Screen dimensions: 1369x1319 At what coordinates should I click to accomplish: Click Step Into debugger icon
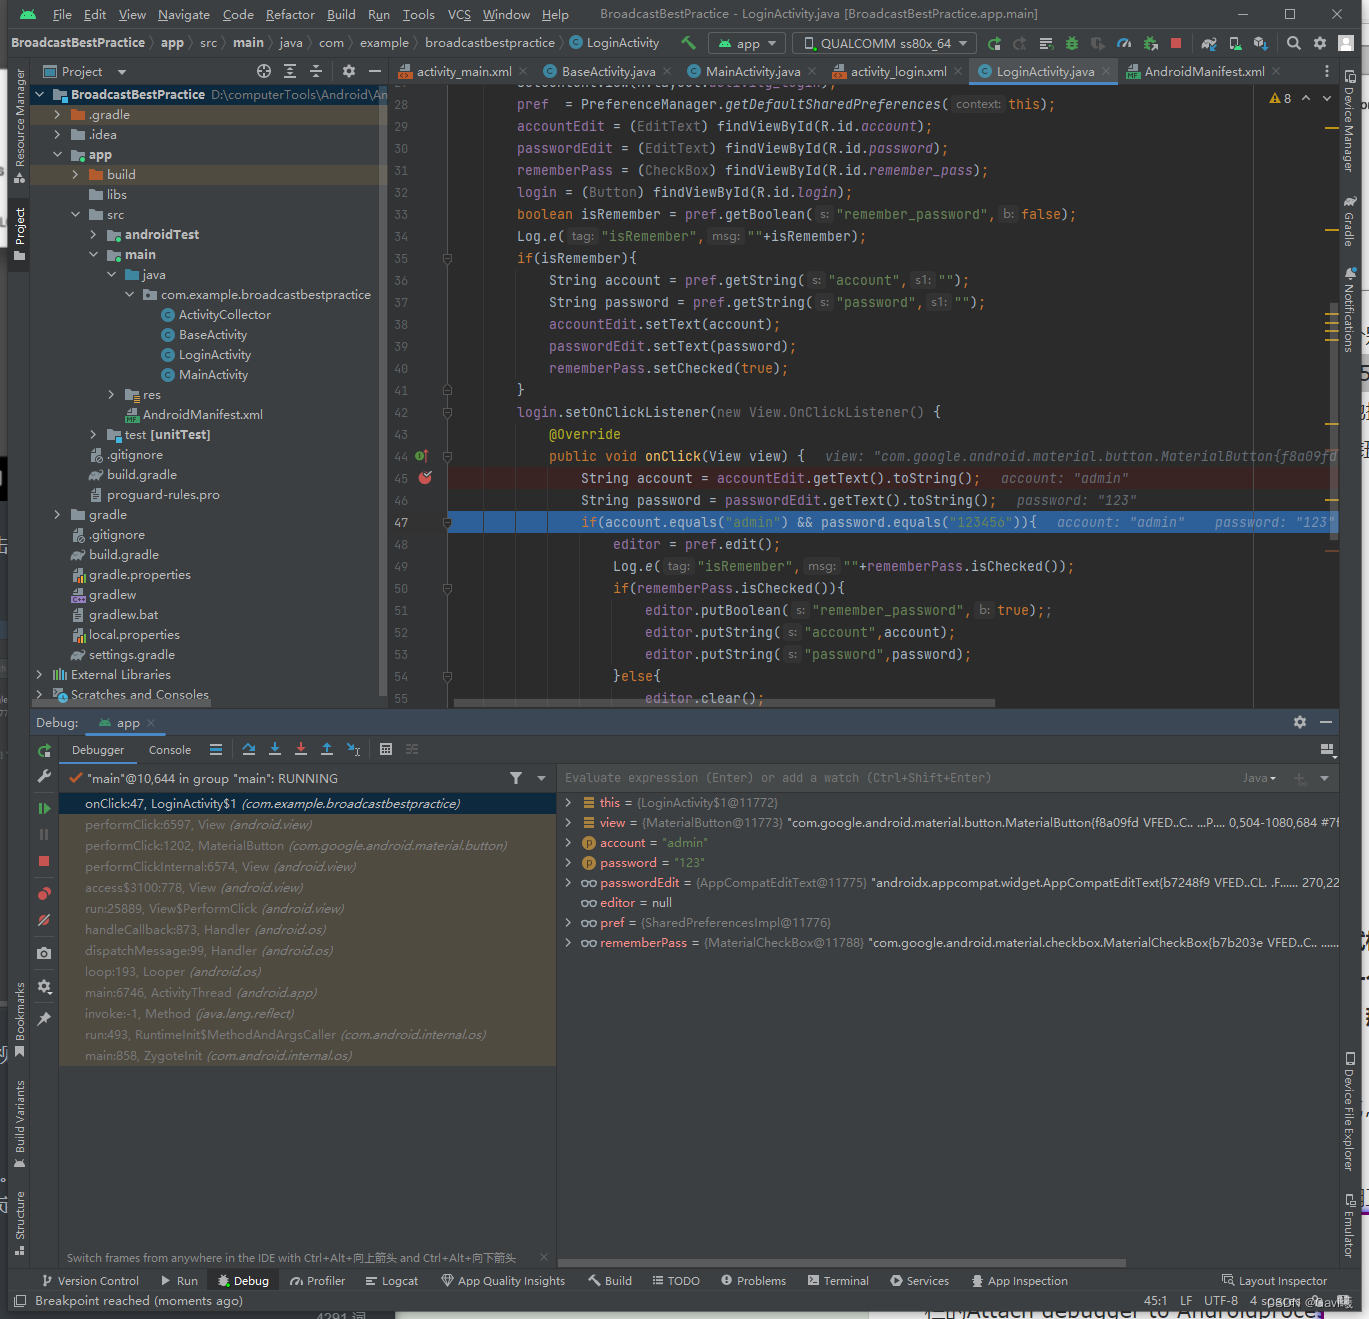click(275, 749)
